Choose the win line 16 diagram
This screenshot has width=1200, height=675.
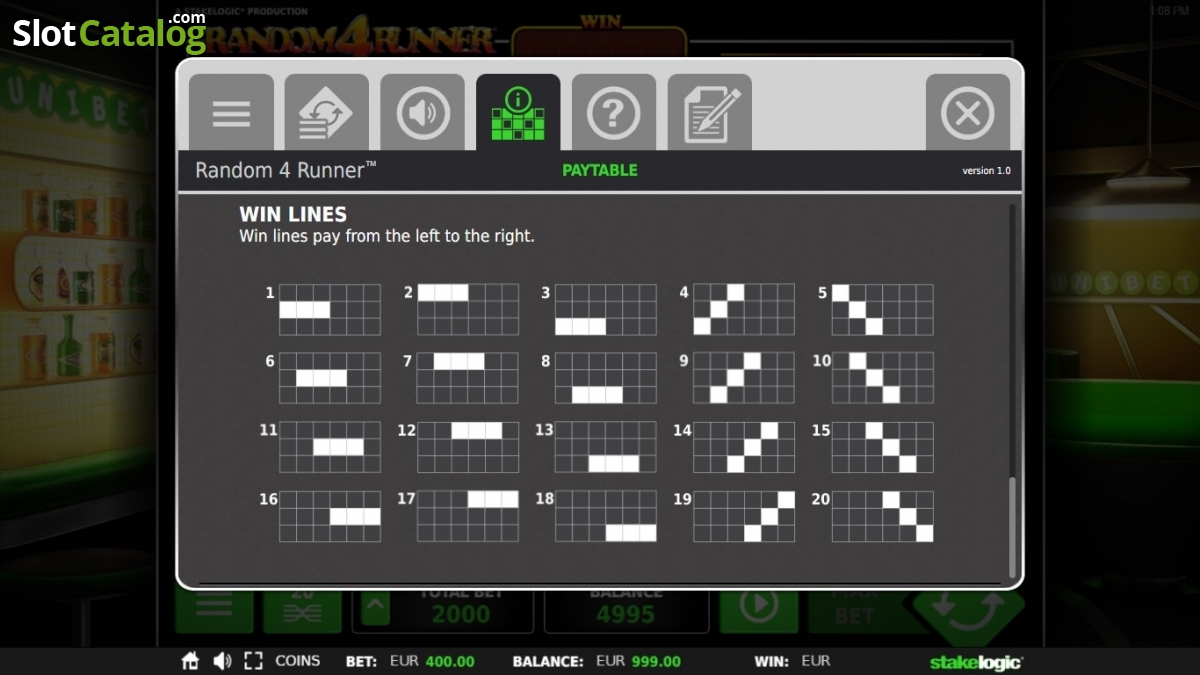330,516
